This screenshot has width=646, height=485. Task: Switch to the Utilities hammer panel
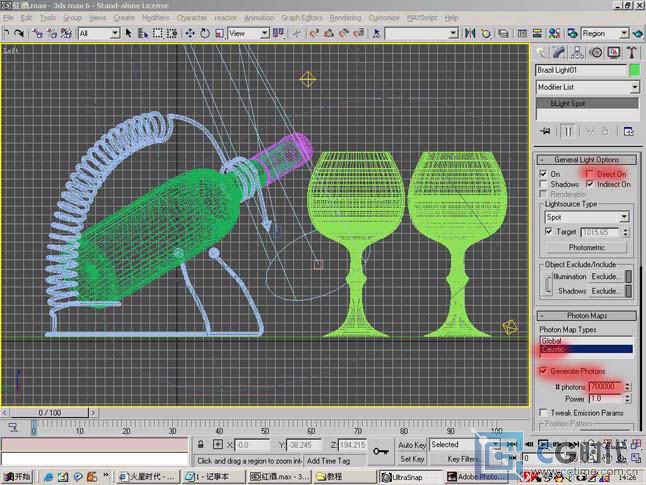click(x=632, y=52)
